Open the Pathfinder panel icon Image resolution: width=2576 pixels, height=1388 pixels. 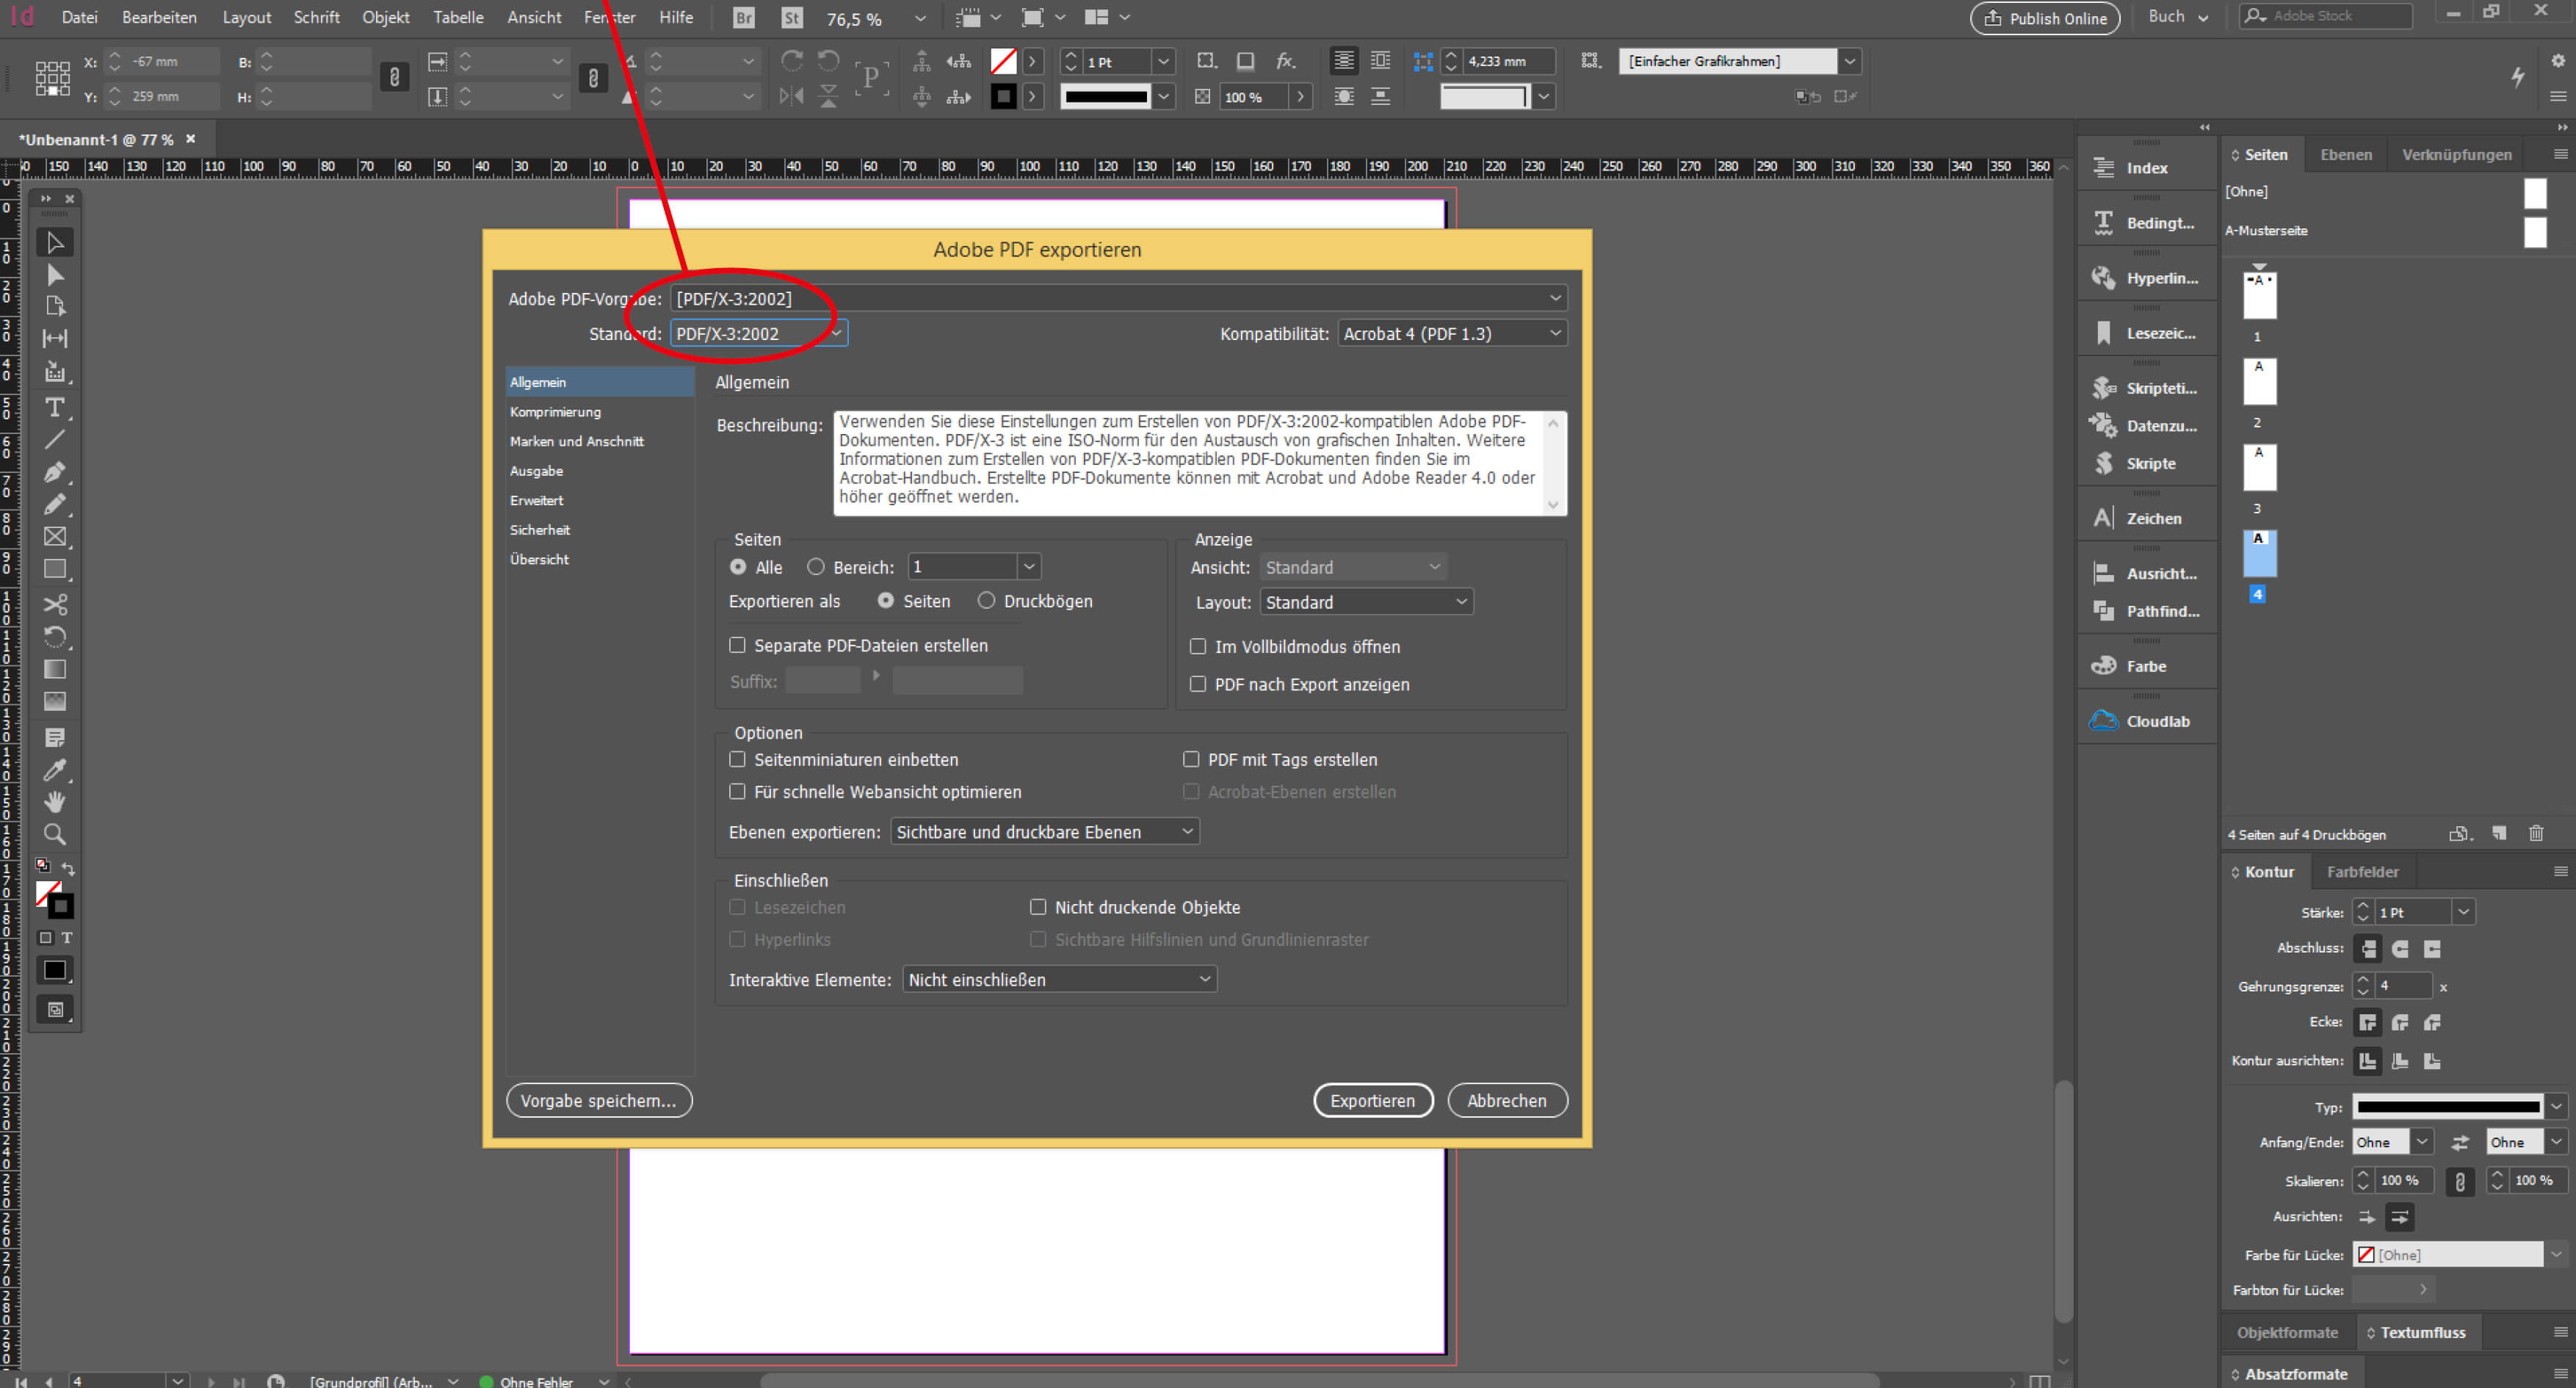tap(2103, 610)
